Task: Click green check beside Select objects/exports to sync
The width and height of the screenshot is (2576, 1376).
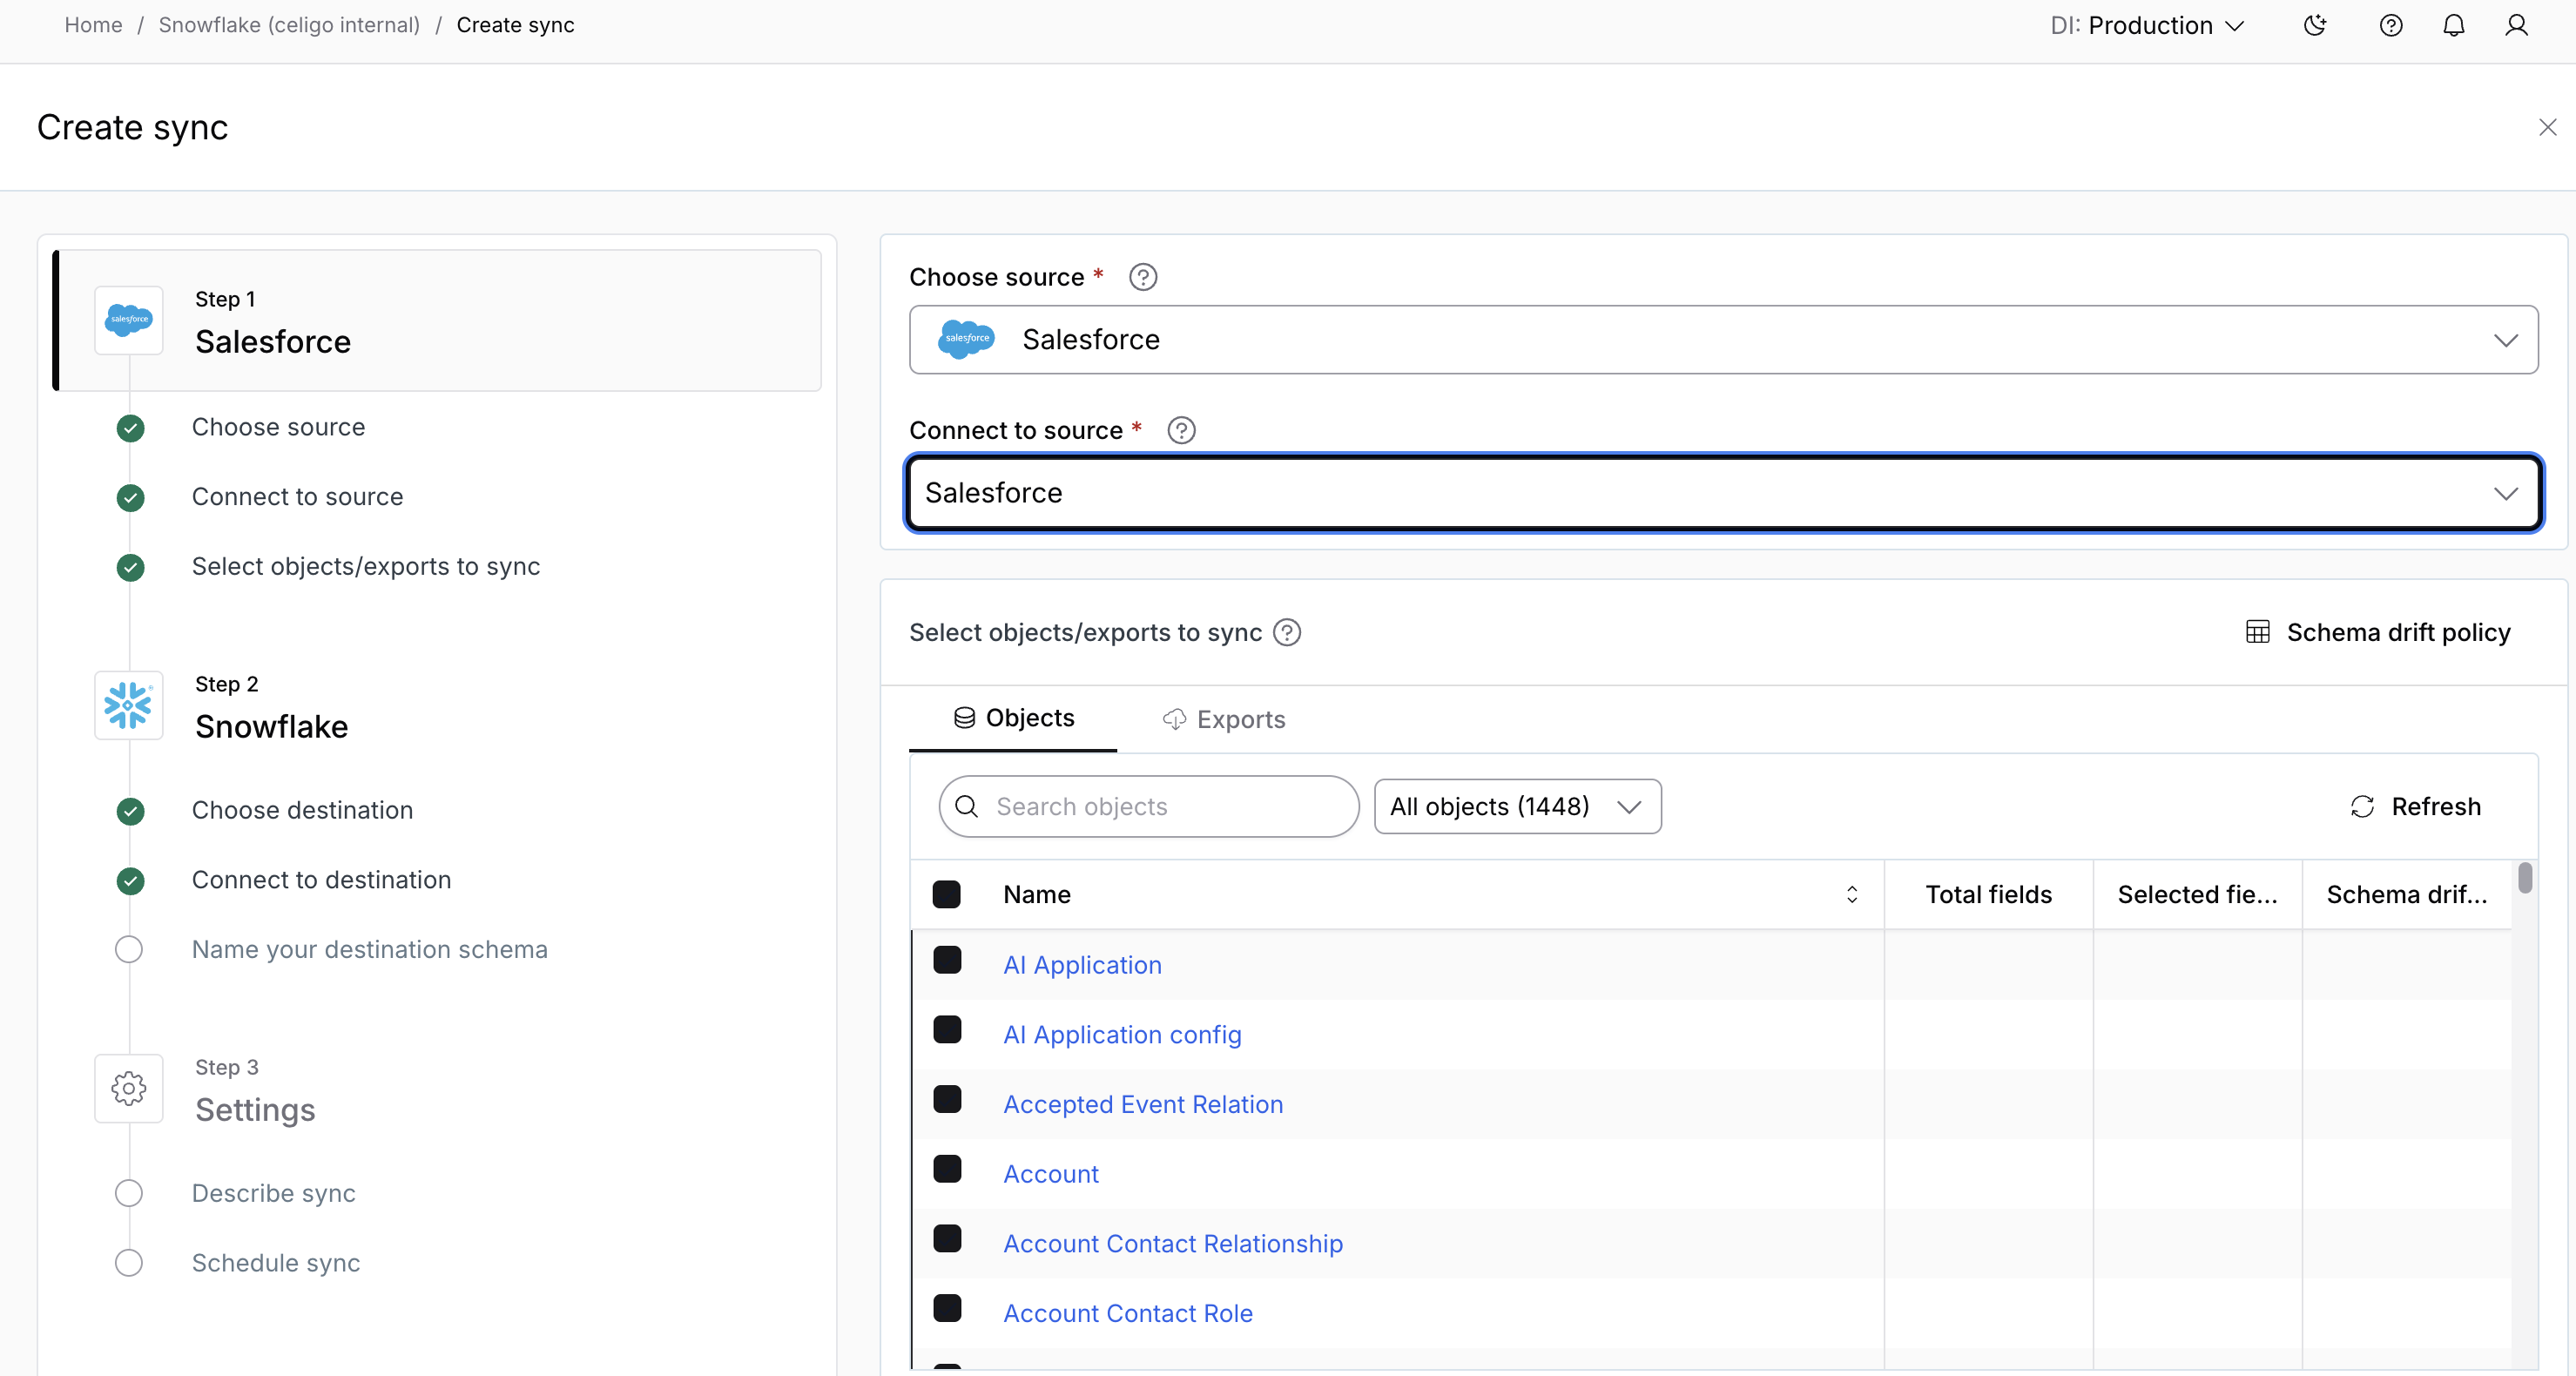Action: 130,568
